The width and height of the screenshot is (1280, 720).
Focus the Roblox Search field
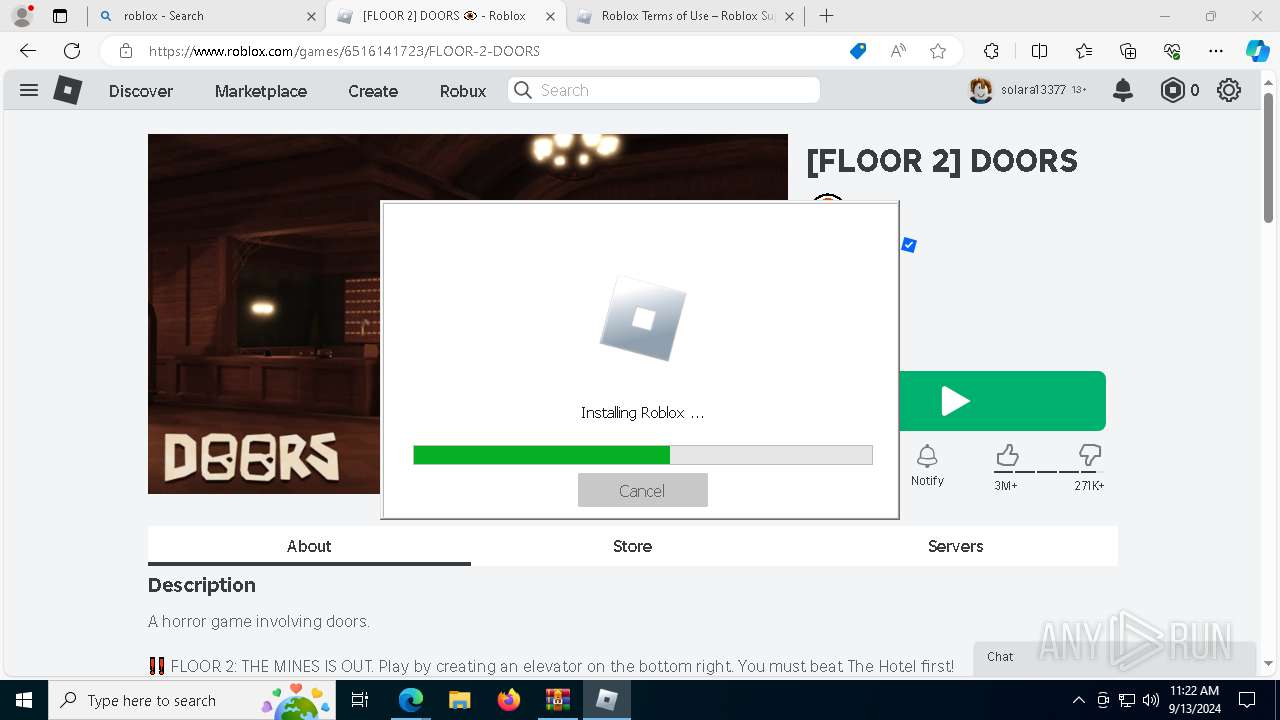[x=664, y=90]
